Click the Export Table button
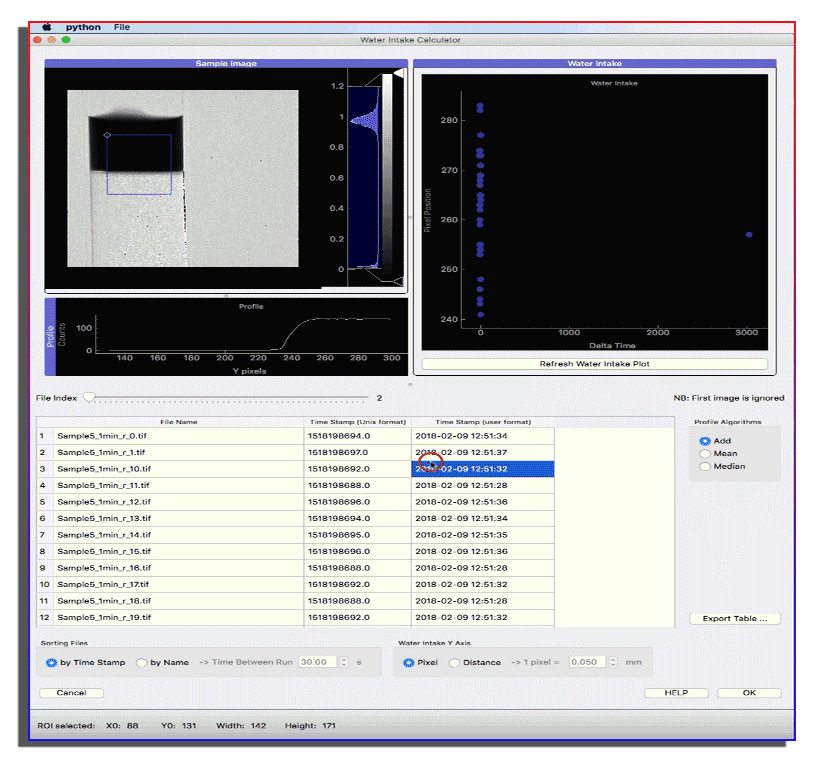This screenshot has width=824, height=762. (x=735, y=619)
